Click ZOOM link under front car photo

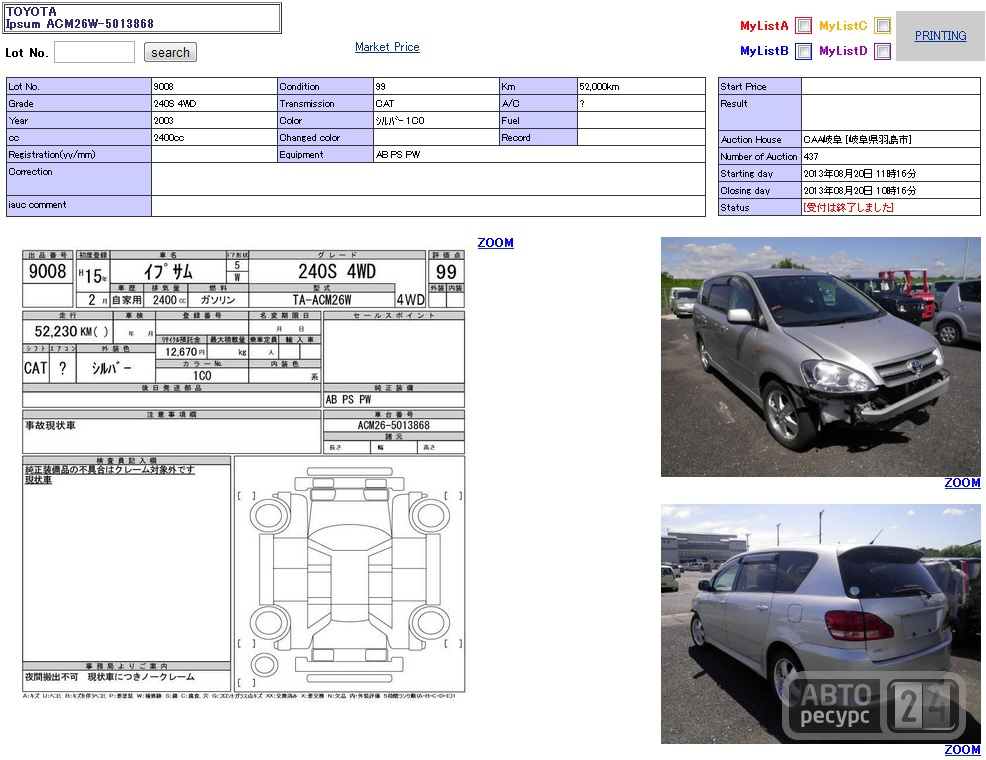click(962, 483)
